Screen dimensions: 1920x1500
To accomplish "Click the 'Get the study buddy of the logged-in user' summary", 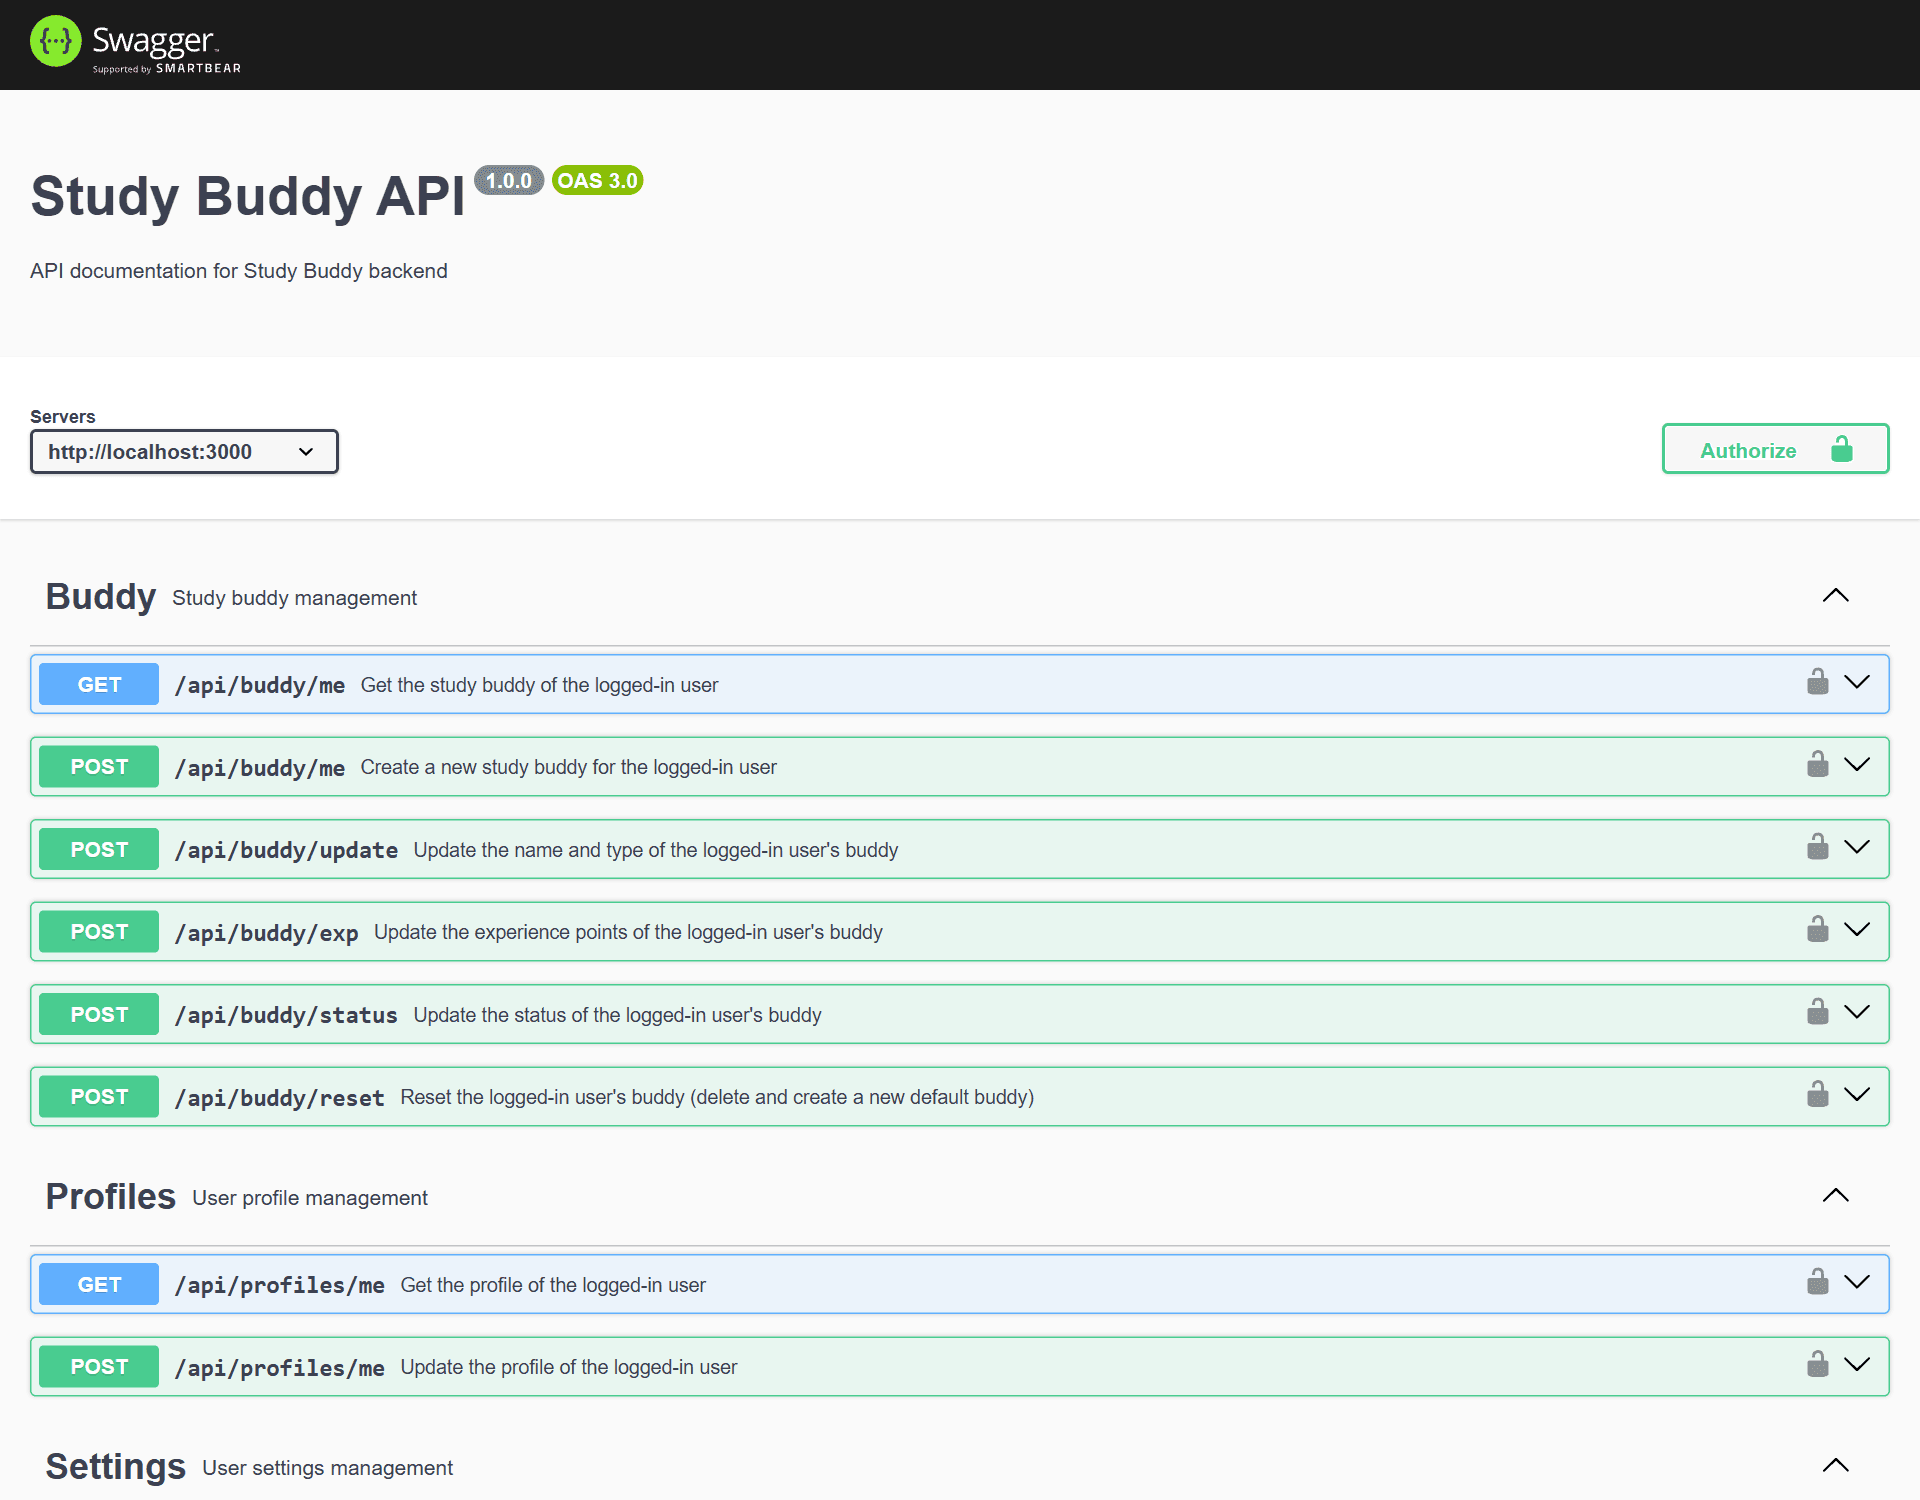I will pos(539,685).
